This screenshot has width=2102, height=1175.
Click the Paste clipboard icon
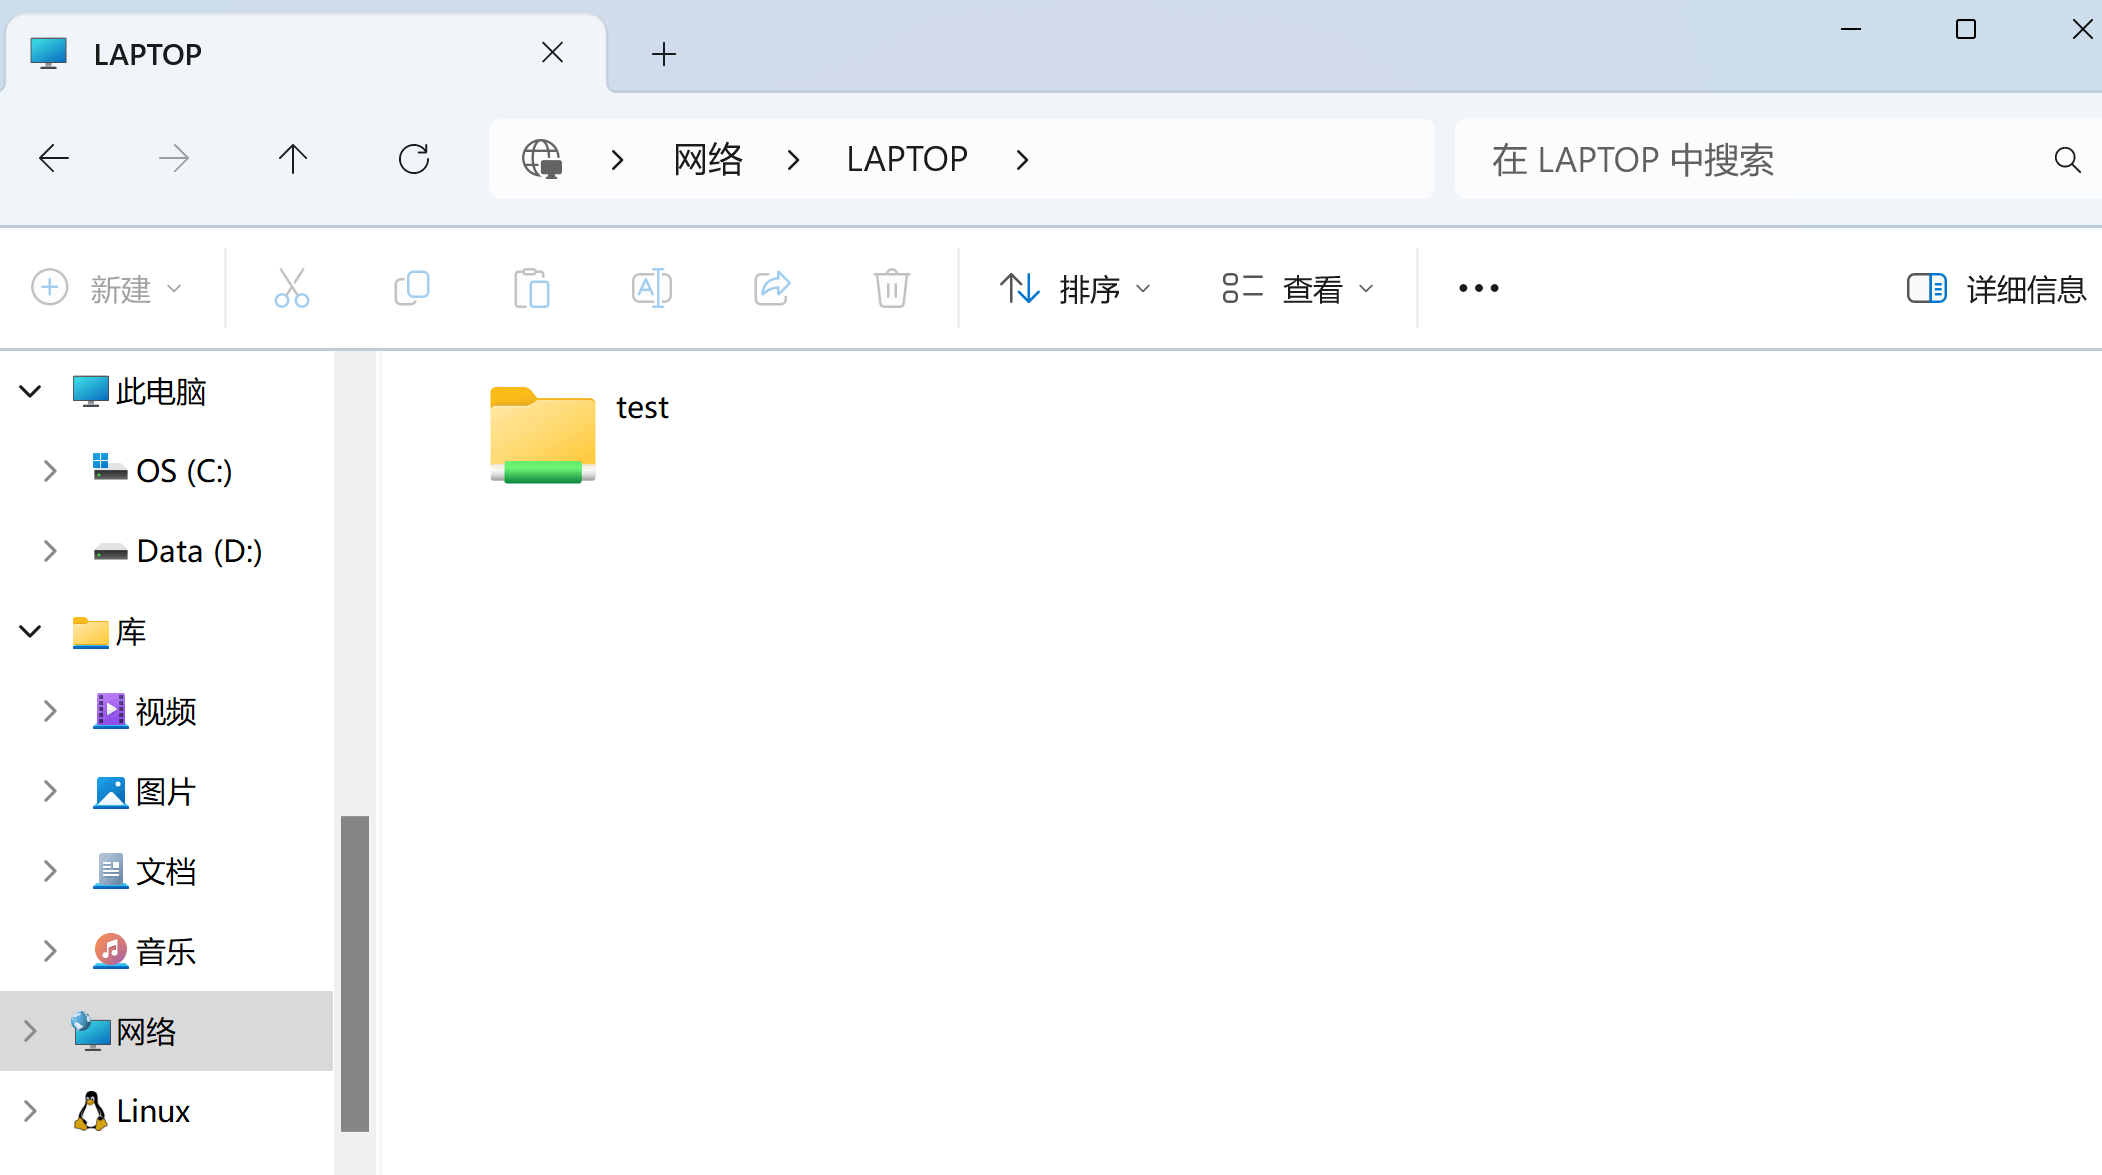coord(531,288)
